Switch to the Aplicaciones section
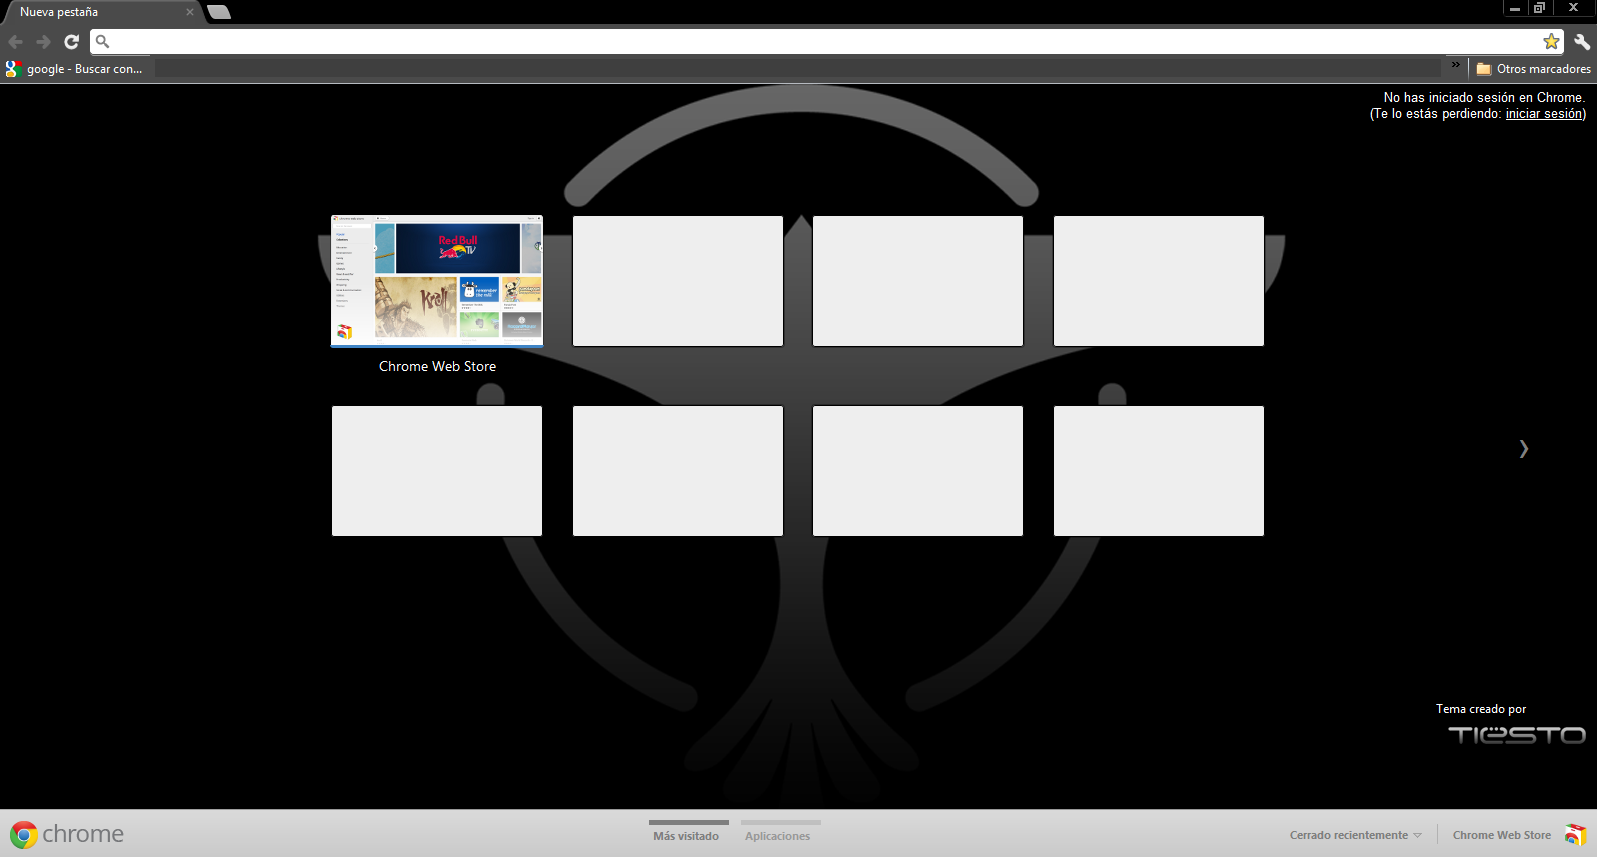Screen dimensions: 1597x857 777,836
